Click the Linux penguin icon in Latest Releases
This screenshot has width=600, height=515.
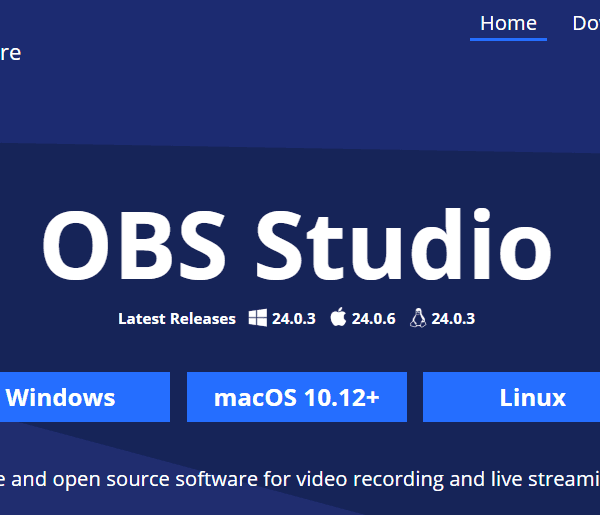pos(418,318)
